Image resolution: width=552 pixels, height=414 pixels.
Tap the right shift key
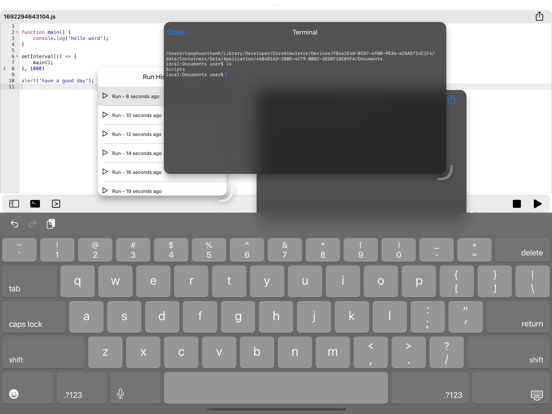[x=509, y=352]
